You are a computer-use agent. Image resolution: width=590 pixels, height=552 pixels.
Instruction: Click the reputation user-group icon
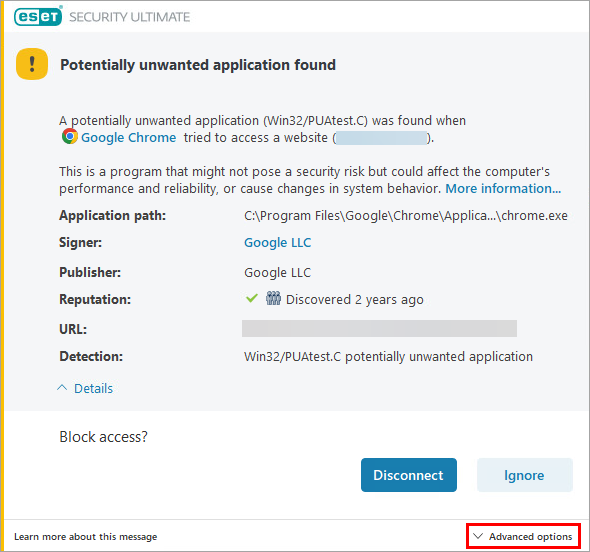pyautogui.click(x=273, y=298)
